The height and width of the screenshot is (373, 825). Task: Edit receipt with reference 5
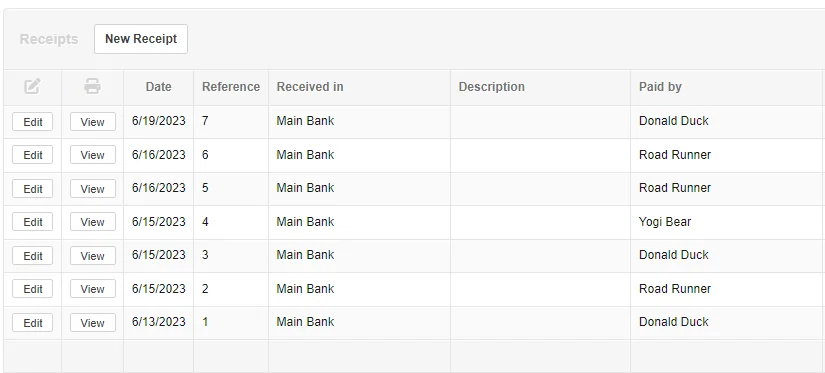click(33, 188)
